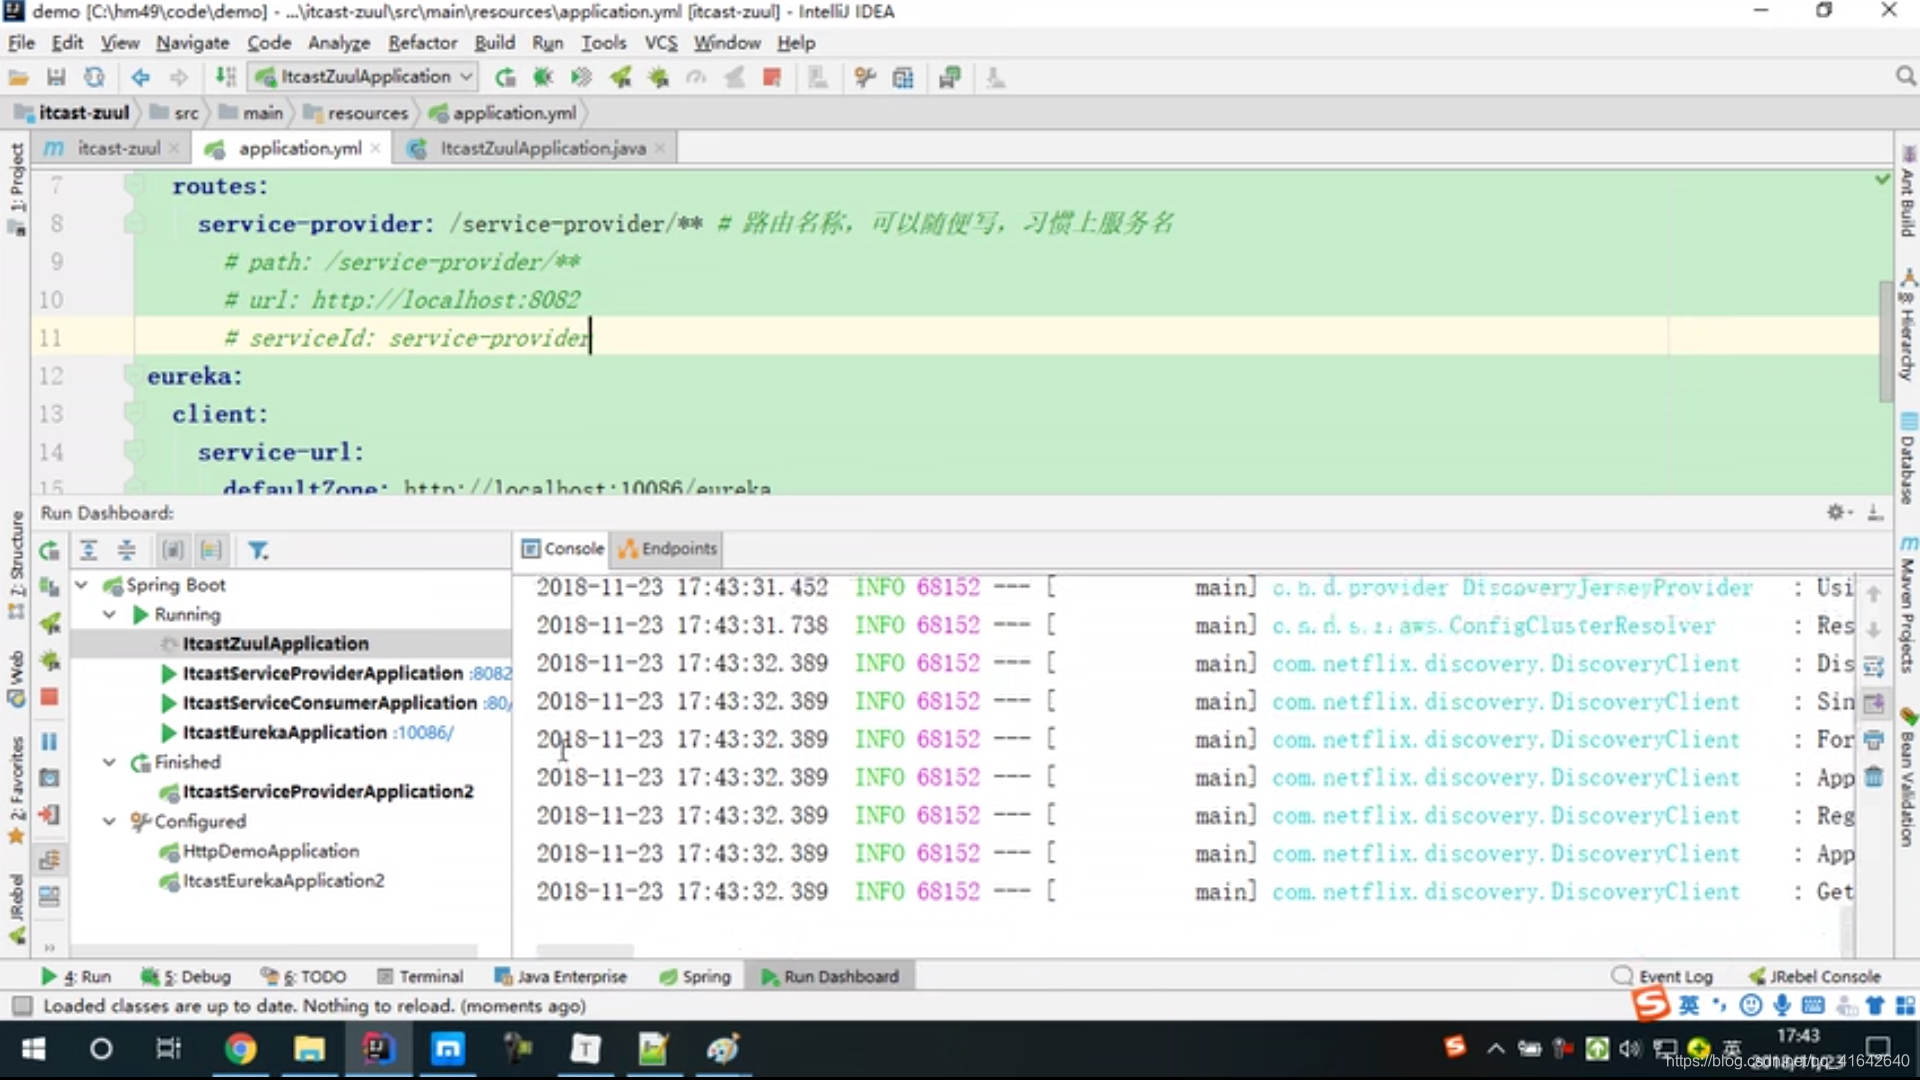Debug with the bug icon in main toolbar
The height and width of the screenshot is (1080, 1920).
[543, 77]
